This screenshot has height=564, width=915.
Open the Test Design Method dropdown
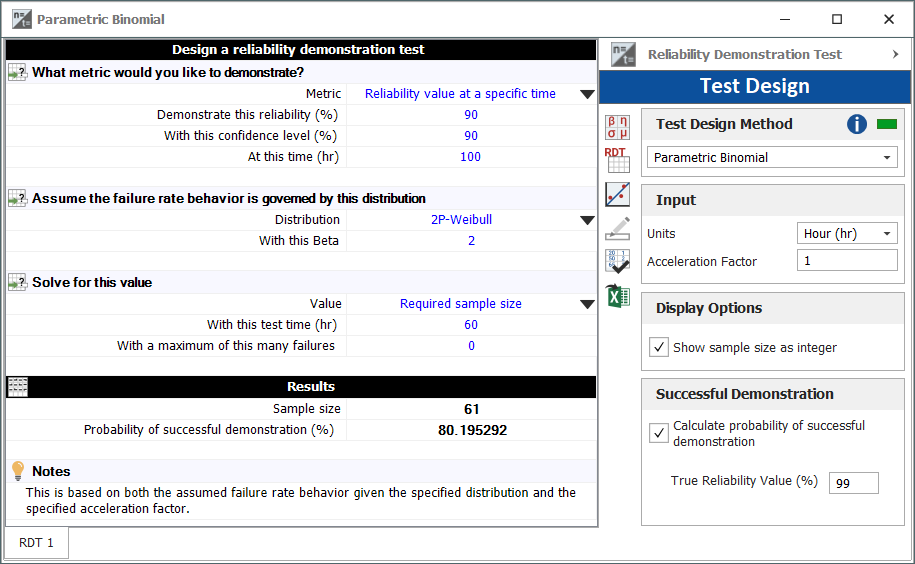coord(771,157)
